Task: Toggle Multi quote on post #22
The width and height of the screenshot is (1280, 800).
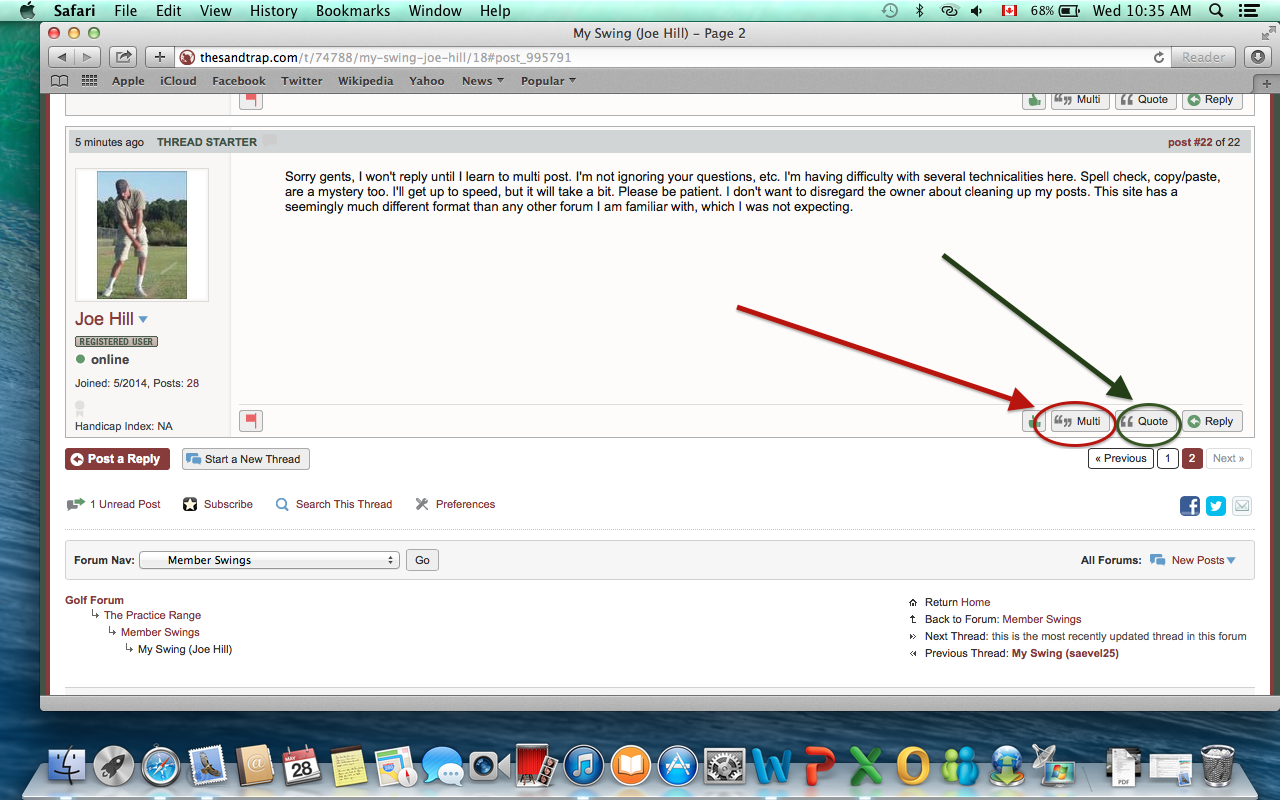Action: click(x=1079, y=421)
